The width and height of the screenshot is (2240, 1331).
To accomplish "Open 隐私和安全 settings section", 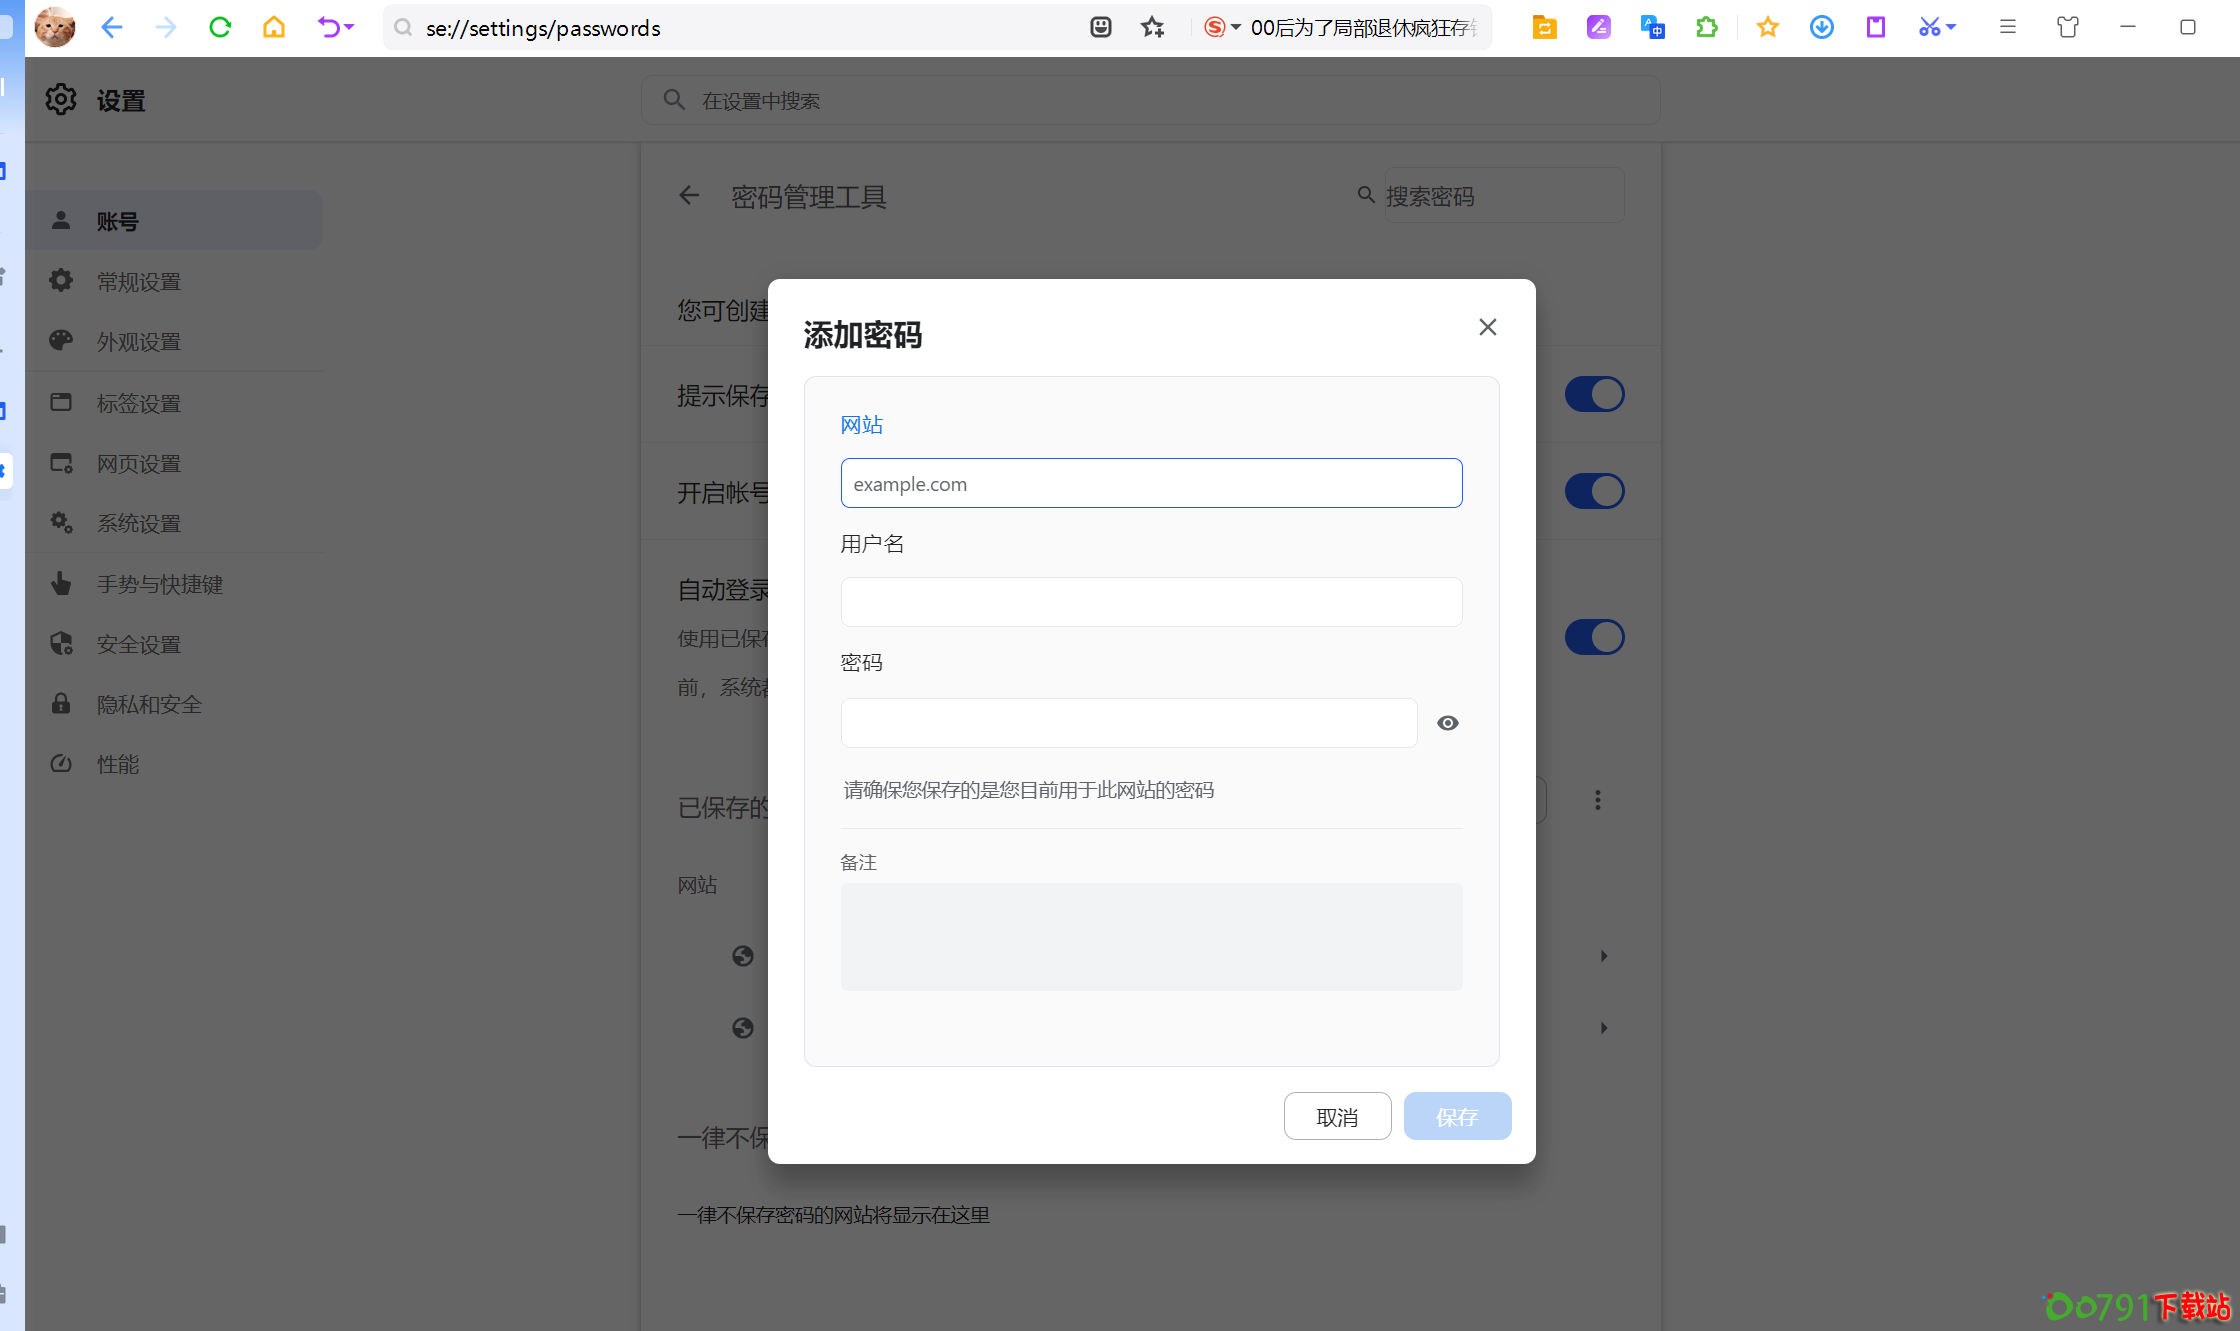I will pos(149,705).
